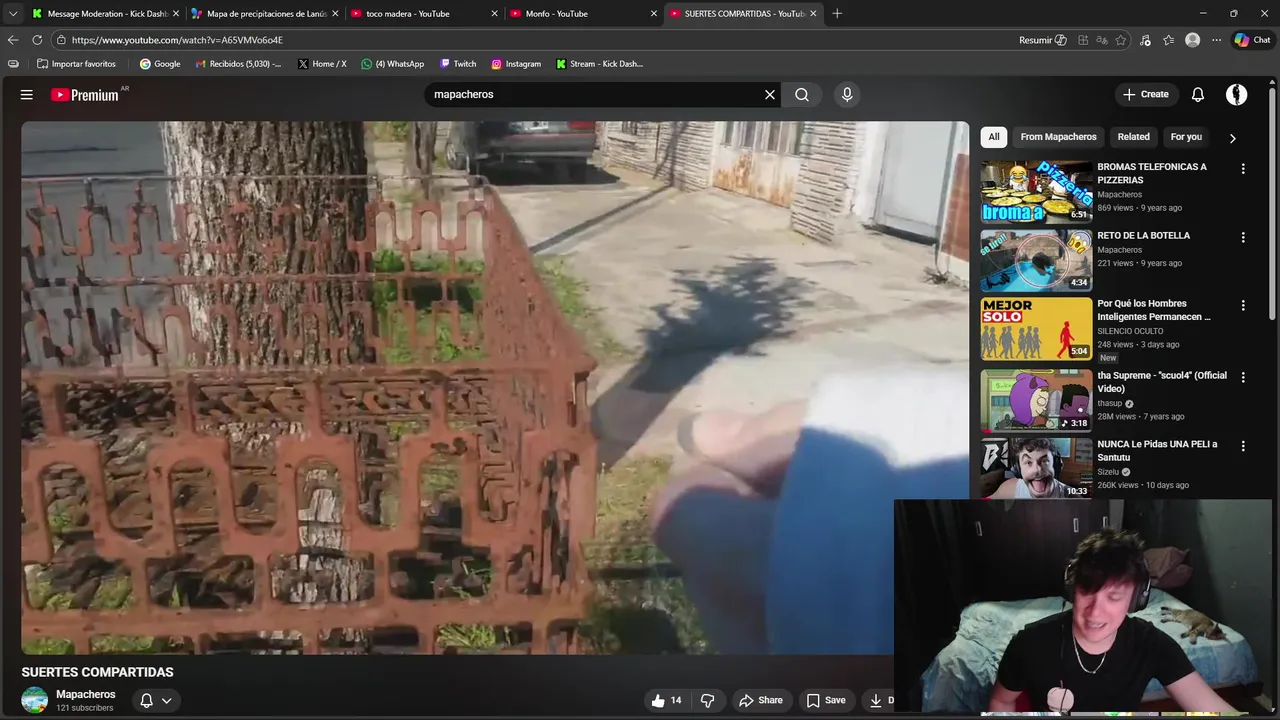Open options for Por Qué los Hombres video
The image size is (1280, 720).
(1243, 305)
